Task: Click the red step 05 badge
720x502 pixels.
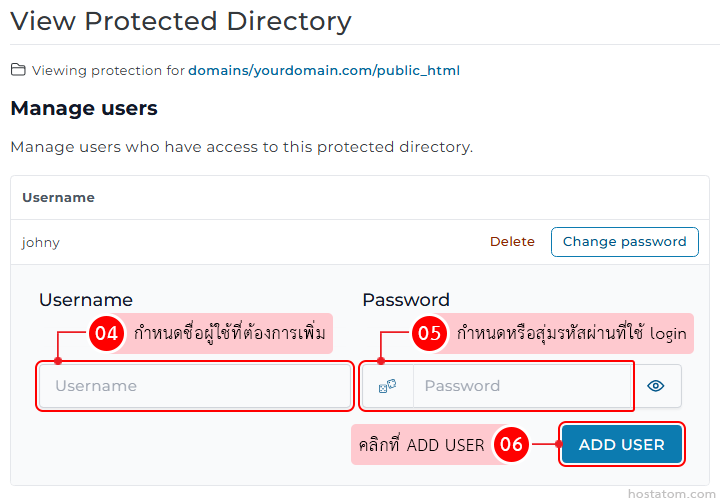Action: [x=428, y=334]
